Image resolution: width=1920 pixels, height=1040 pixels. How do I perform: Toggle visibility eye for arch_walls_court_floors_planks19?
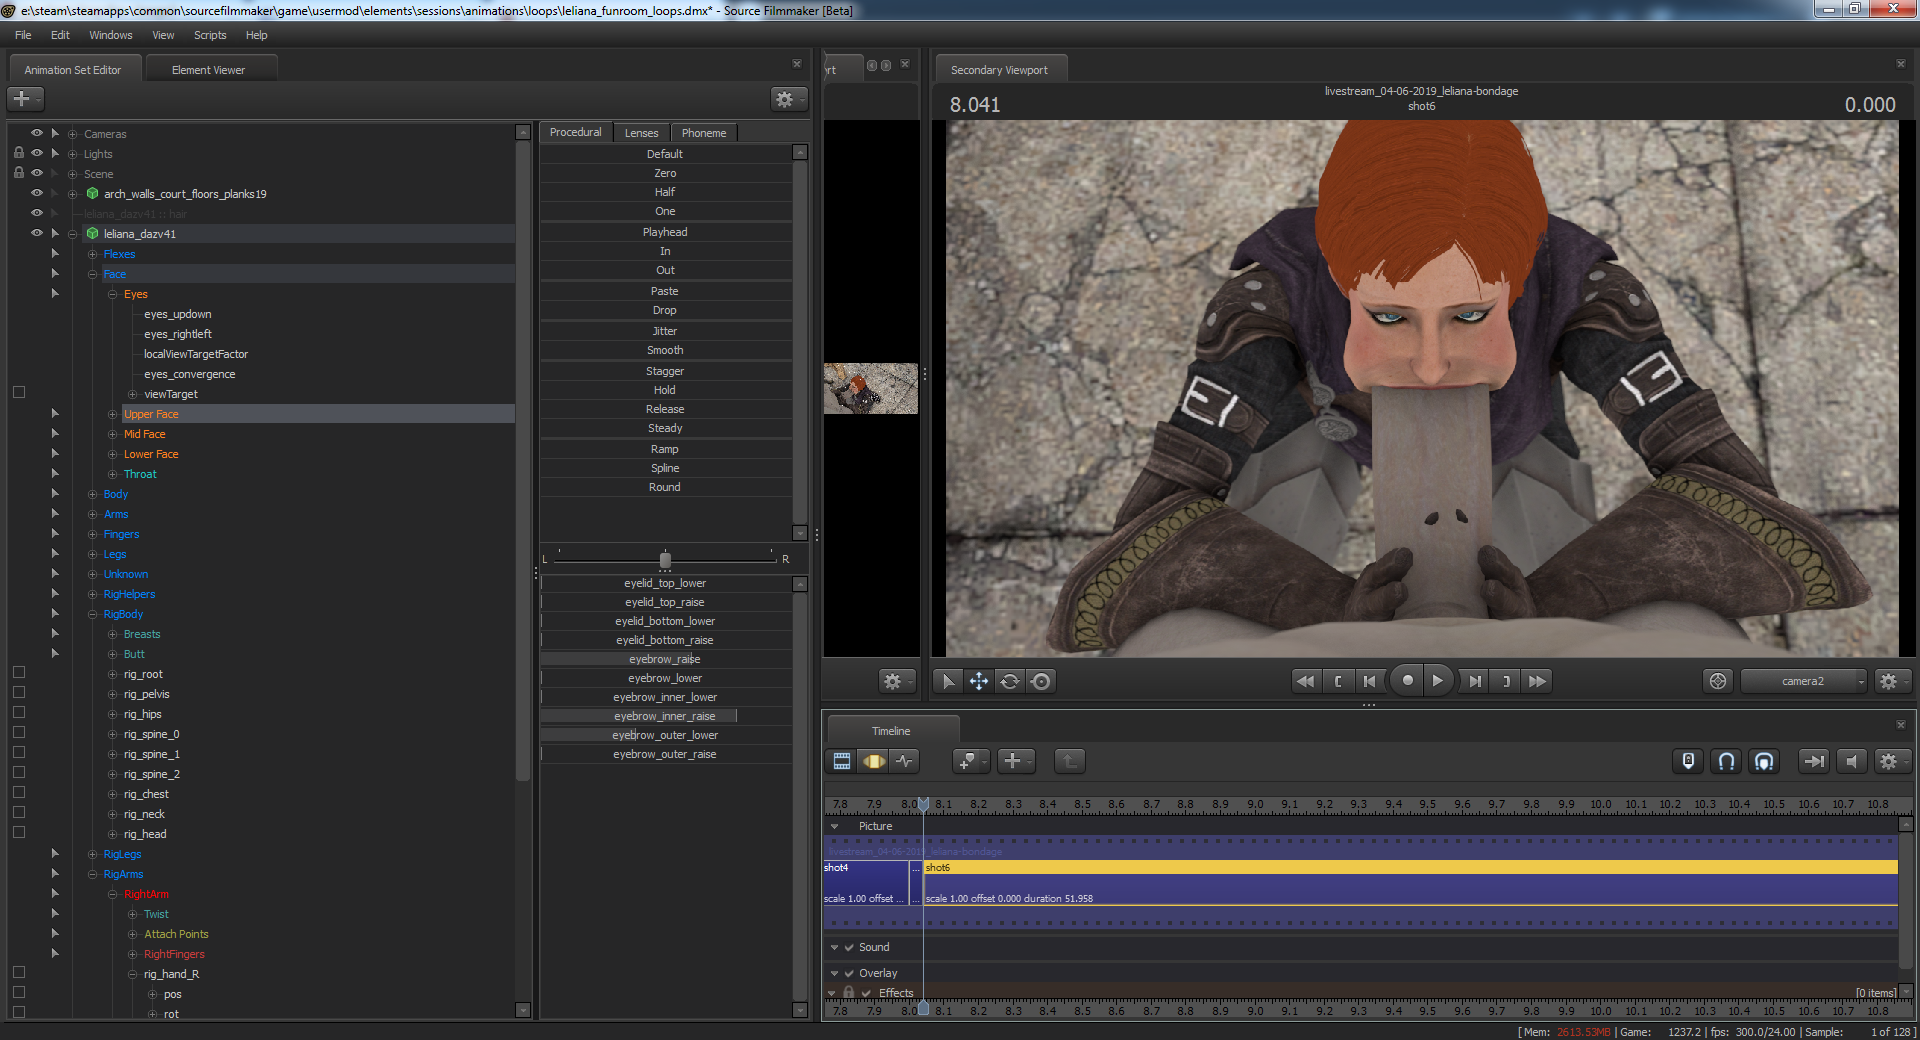tap(37, 193)
